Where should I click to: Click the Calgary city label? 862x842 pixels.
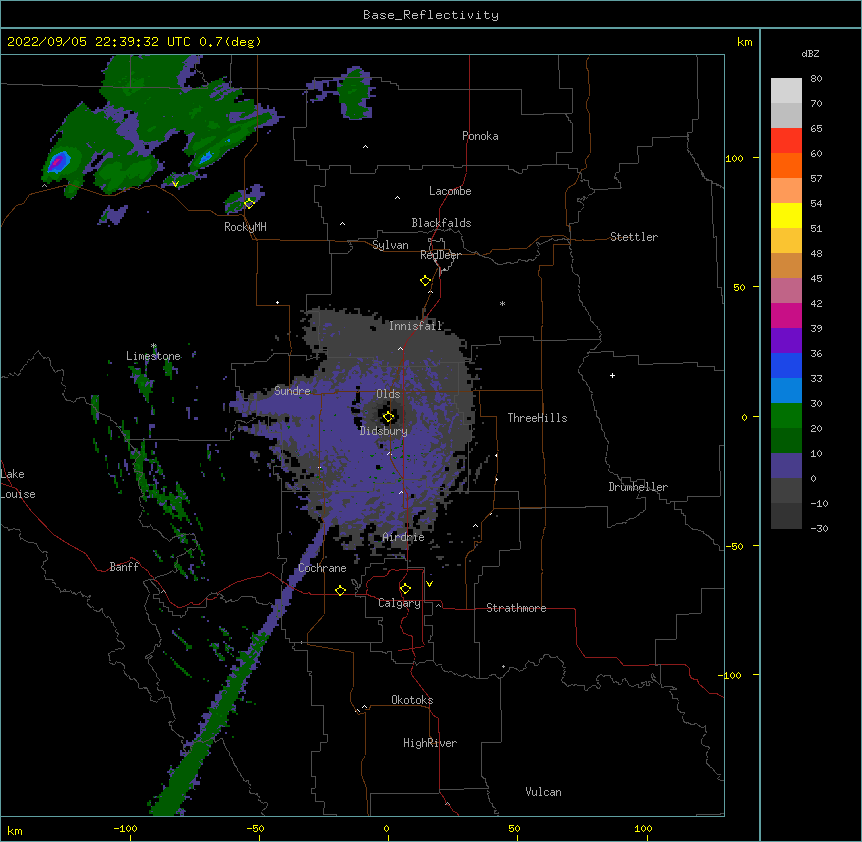(x=399, y=603)
